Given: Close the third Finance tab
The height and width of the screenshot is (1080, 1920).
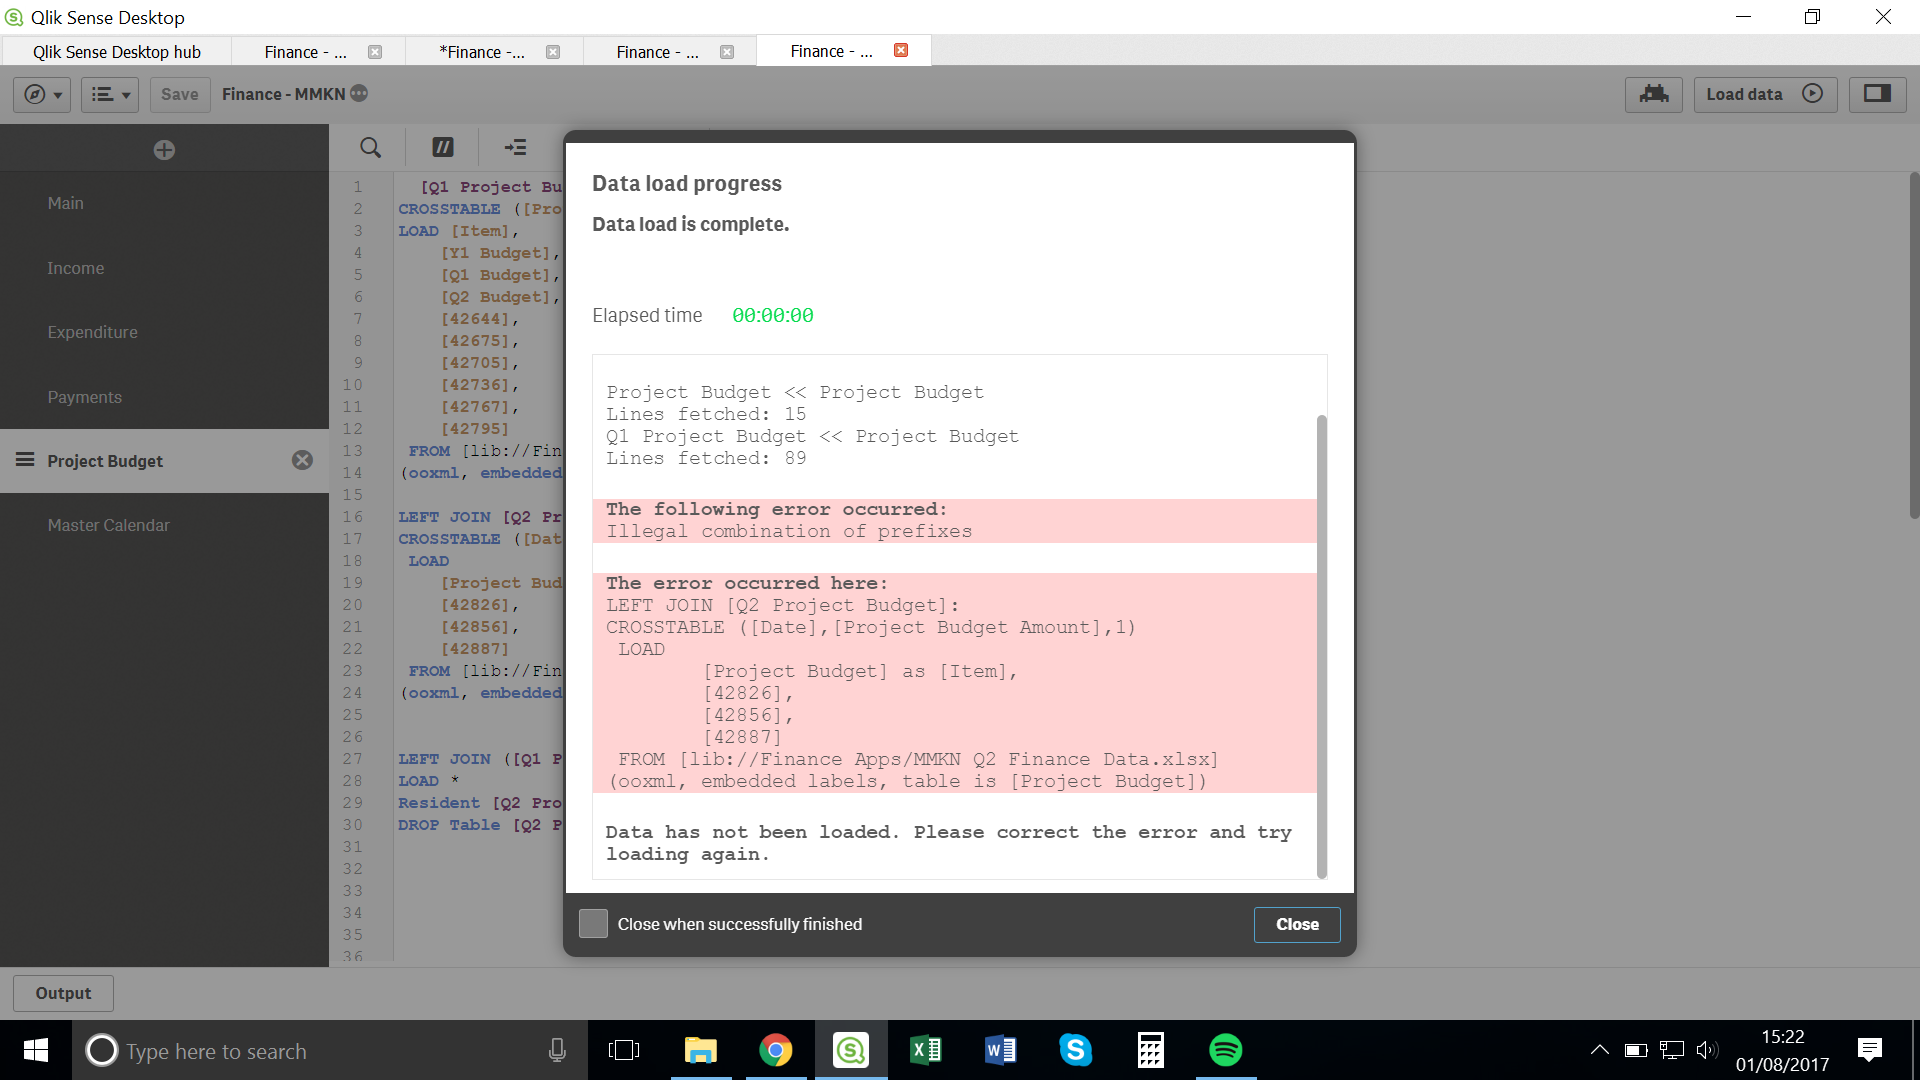Looking at the screenshot, I should (x=727, y=52).
